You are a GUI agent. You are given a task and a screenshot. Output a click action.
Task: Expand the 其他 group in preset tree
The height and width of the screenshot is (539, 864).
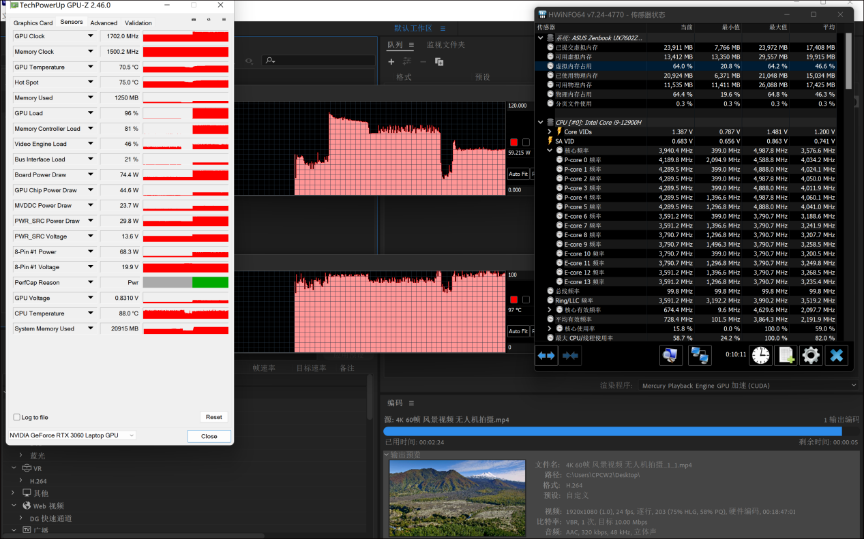coord(14,493)
